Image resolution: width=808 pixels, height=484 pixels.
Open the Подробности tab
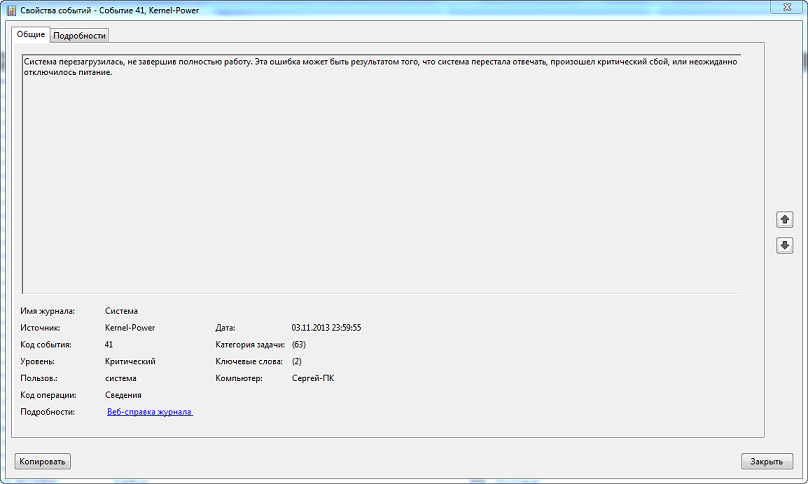pos(79,35)
